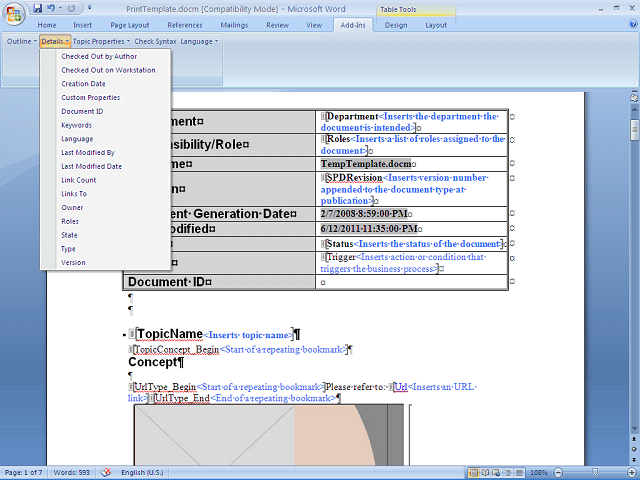Expand the Language dropdown in Add-Ins
640x480 pixels.
pos(199,41)
